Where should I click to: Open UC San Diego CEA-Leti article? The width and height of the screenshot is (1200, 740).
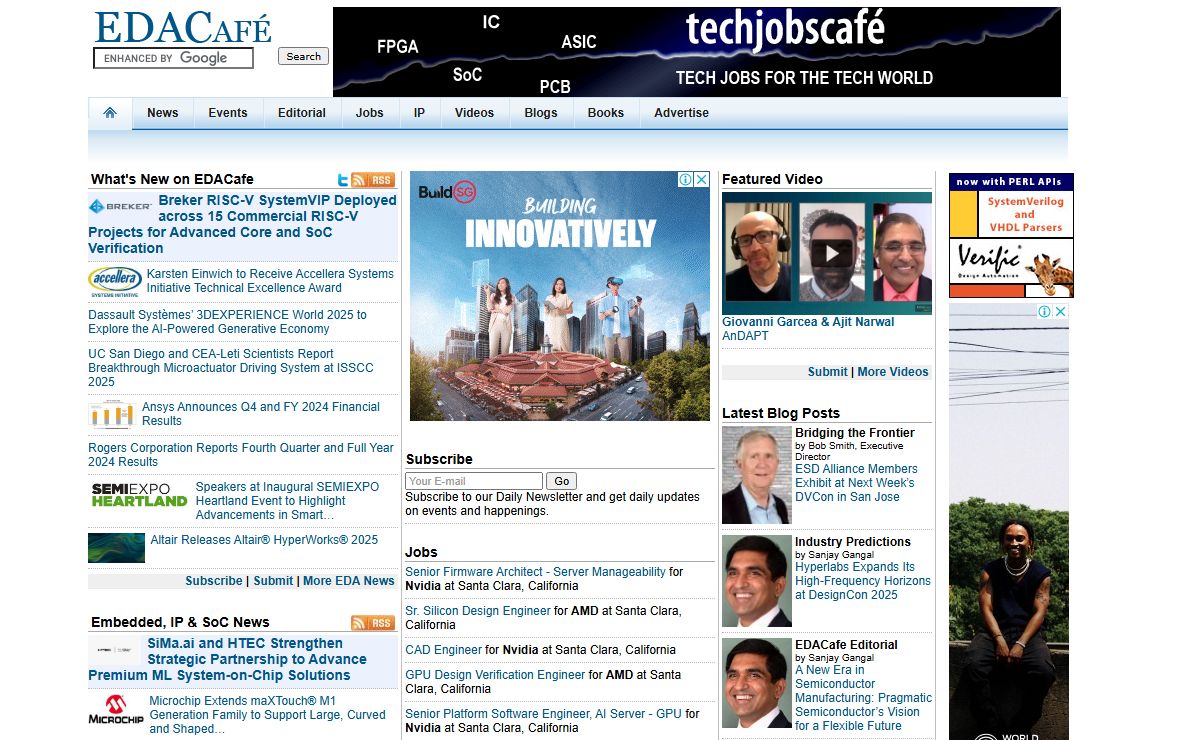click(x=231, y=368)
